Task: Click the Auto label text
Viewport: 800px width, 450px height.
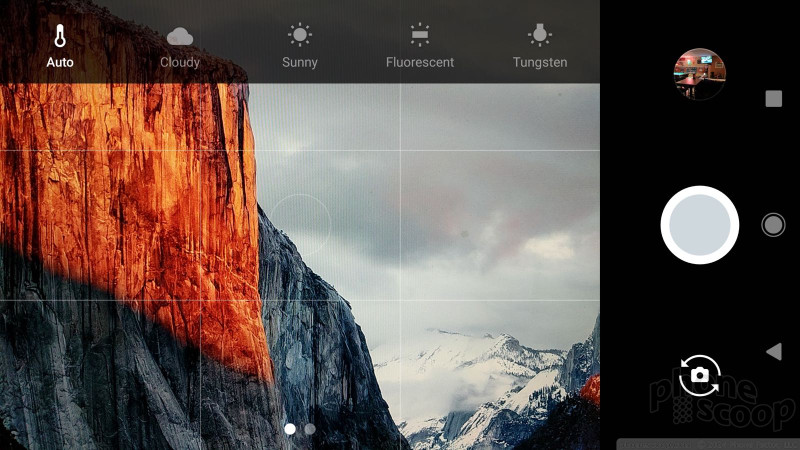Action: coord(60,62)
